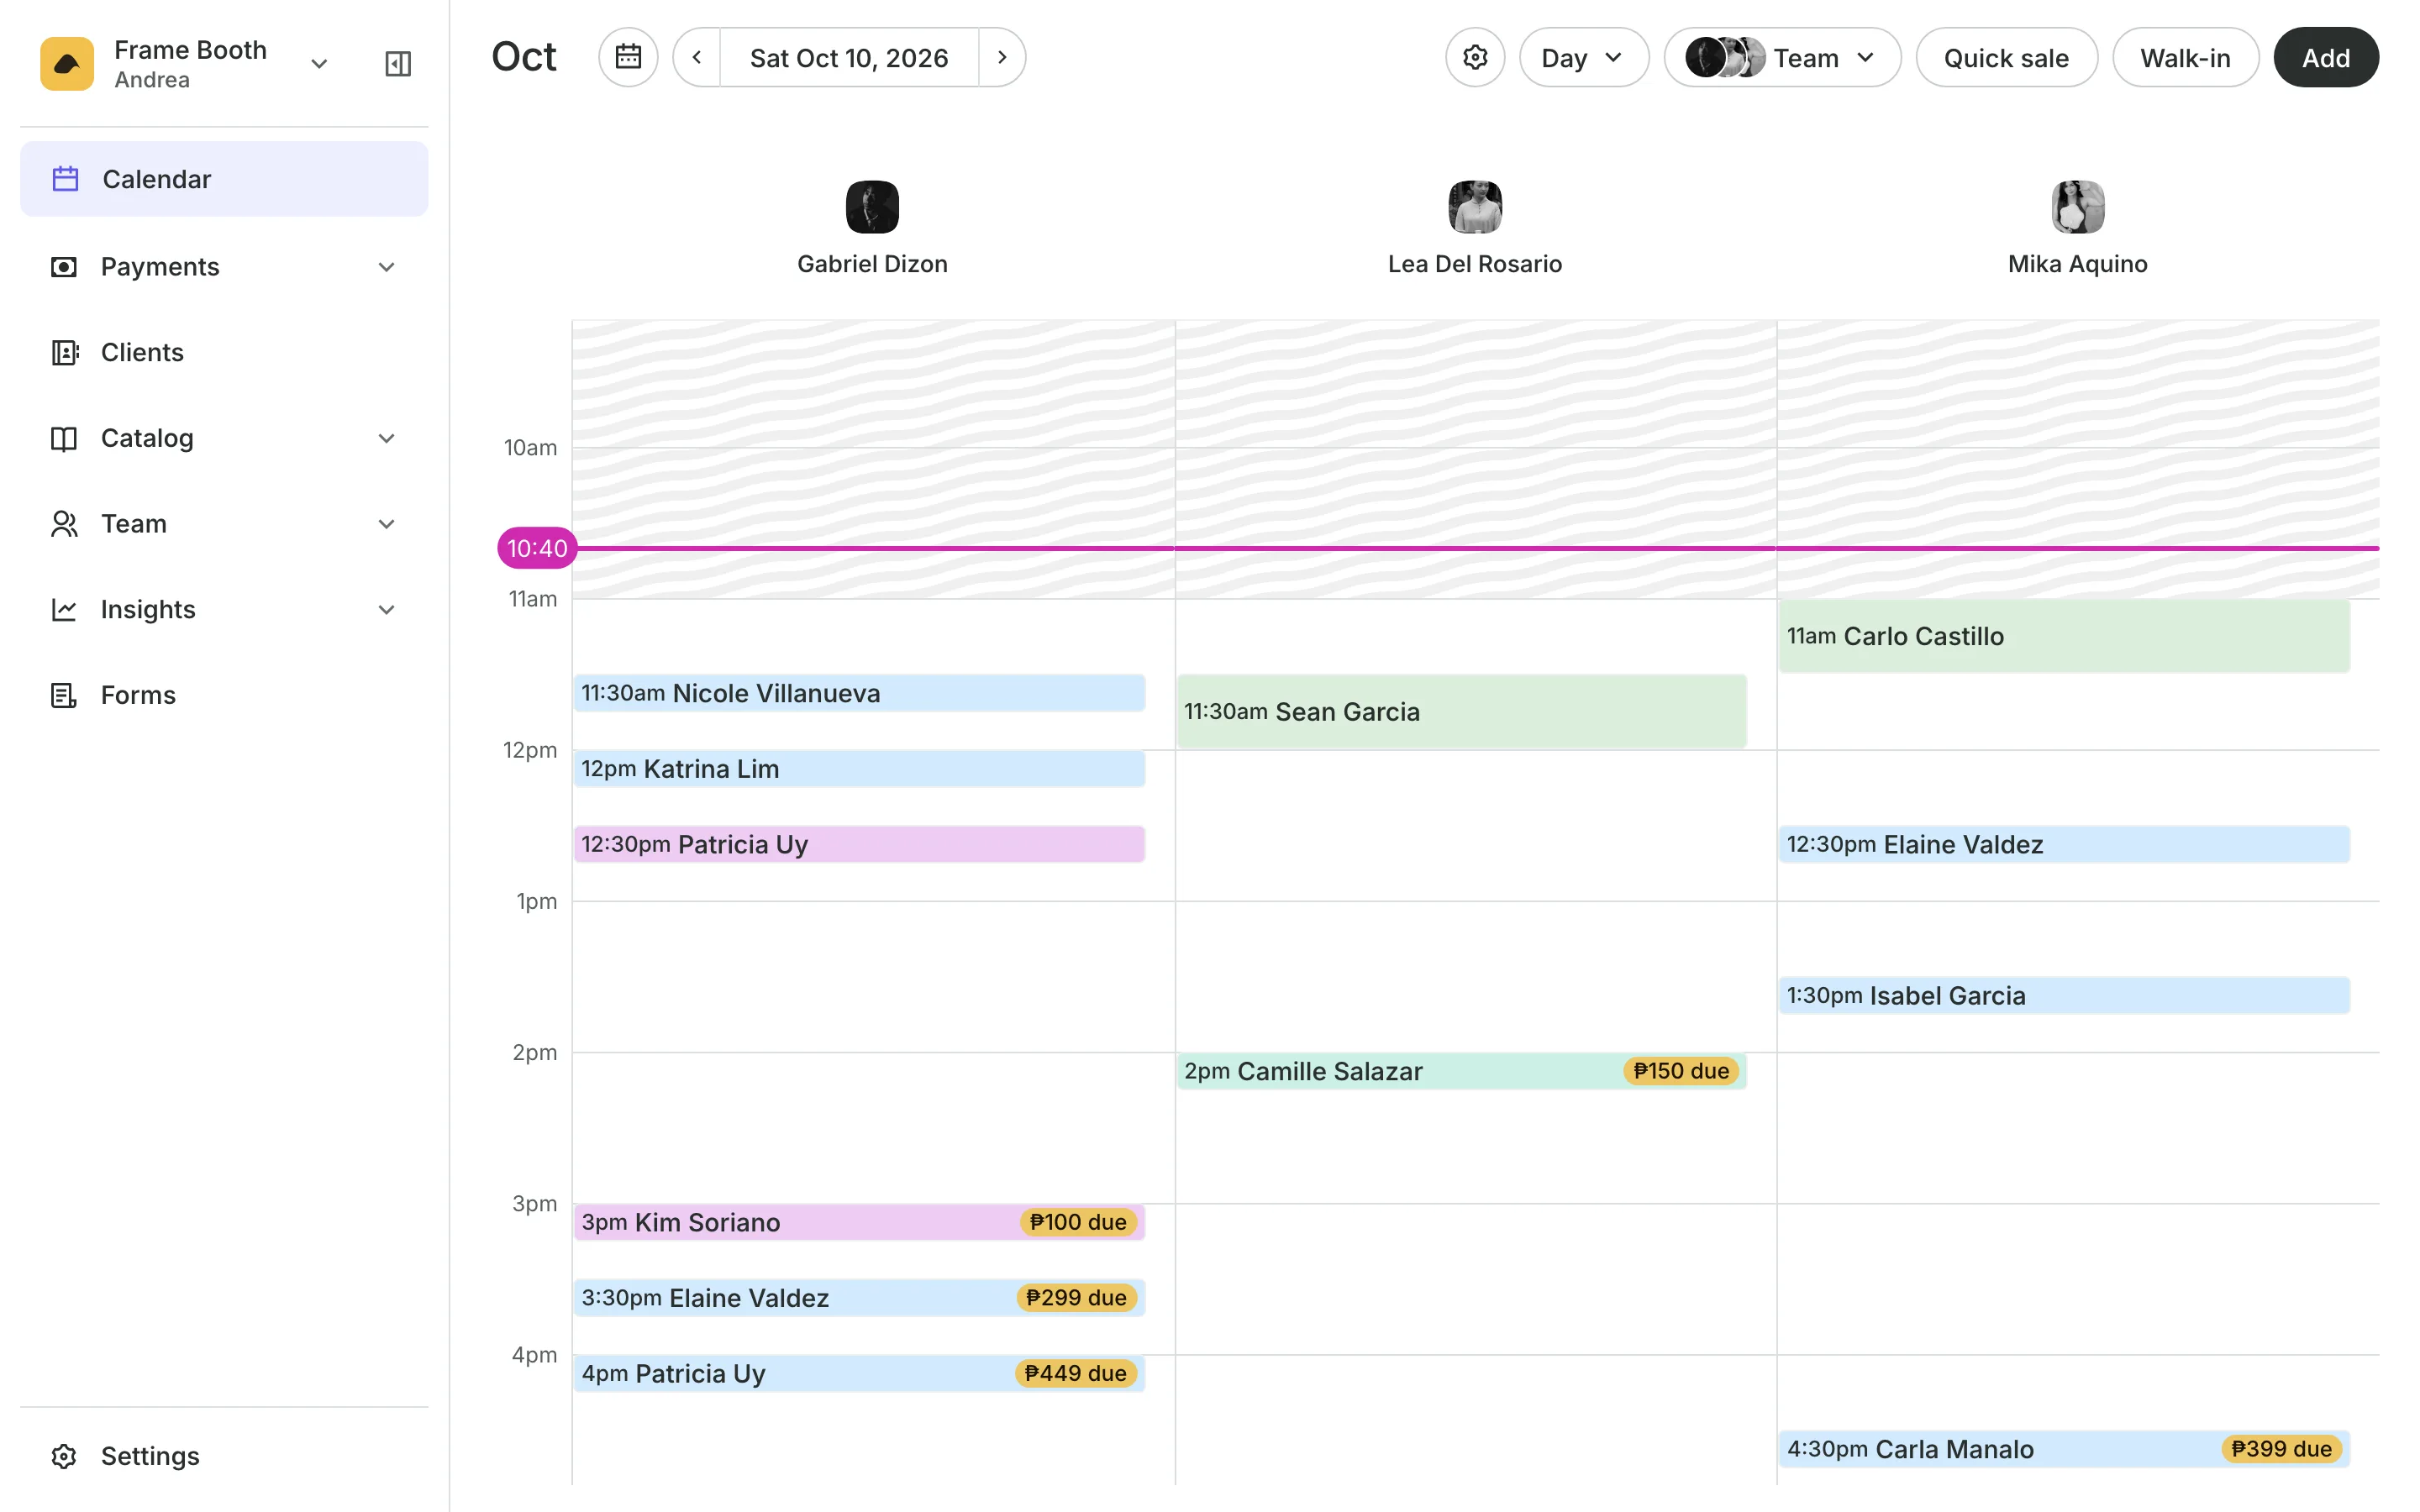Click the Walk-in button
This screenshot has height=1512, width=2420.
[x=2185, y=57]
